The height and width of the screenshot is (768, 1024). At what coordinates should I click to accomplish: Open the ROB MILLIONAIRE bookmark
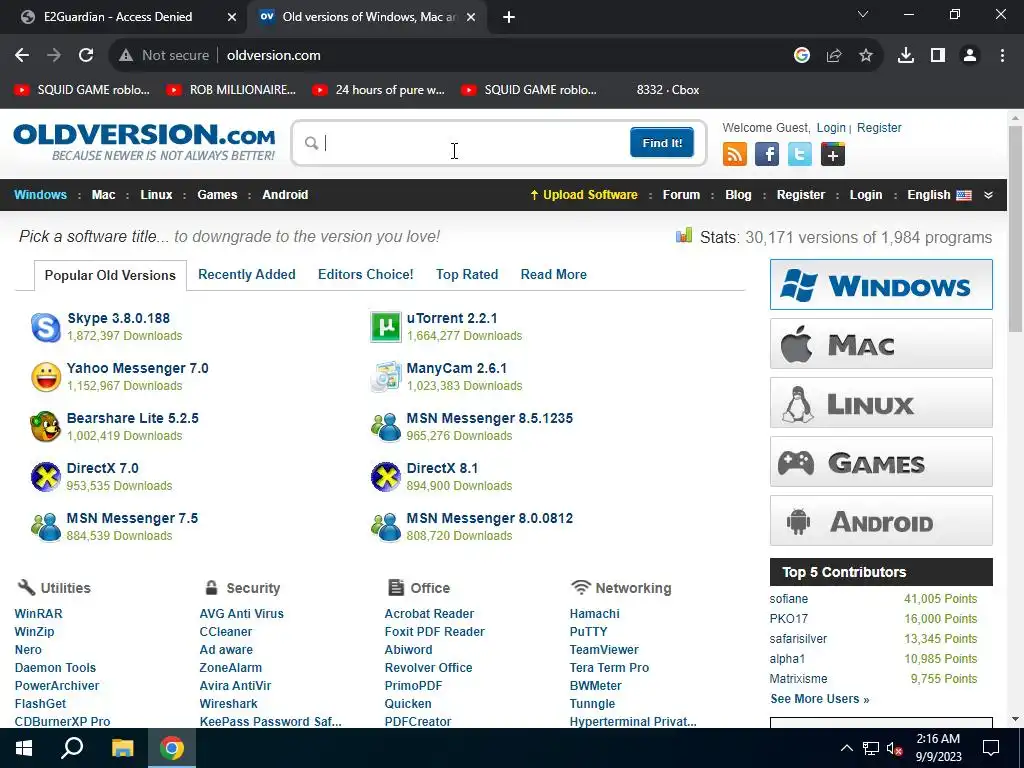pos(231,90)
